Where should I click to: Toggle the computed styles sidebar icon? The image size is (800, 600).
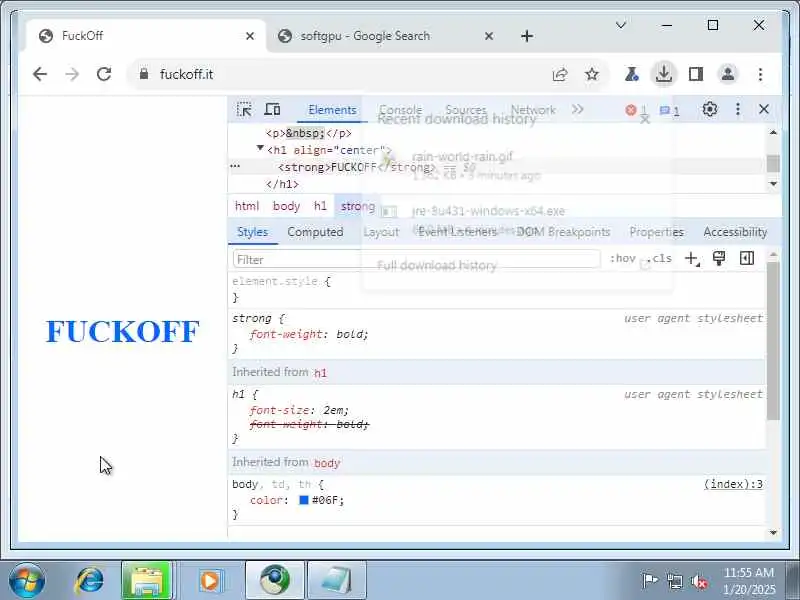point(747,258)
